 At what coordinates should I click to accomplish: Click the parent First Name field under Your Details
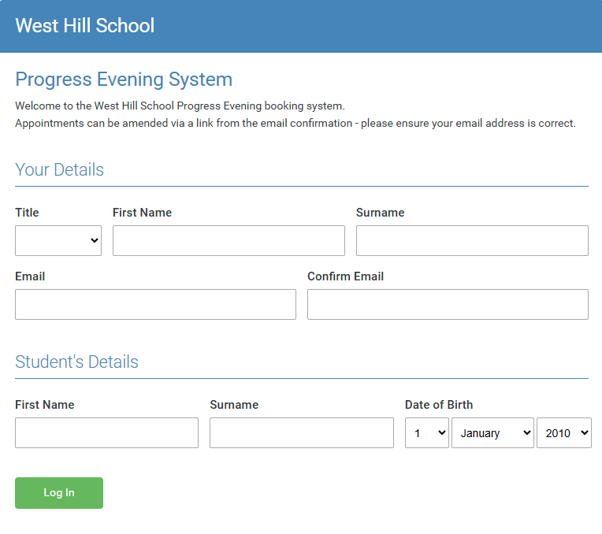(228, 240)
